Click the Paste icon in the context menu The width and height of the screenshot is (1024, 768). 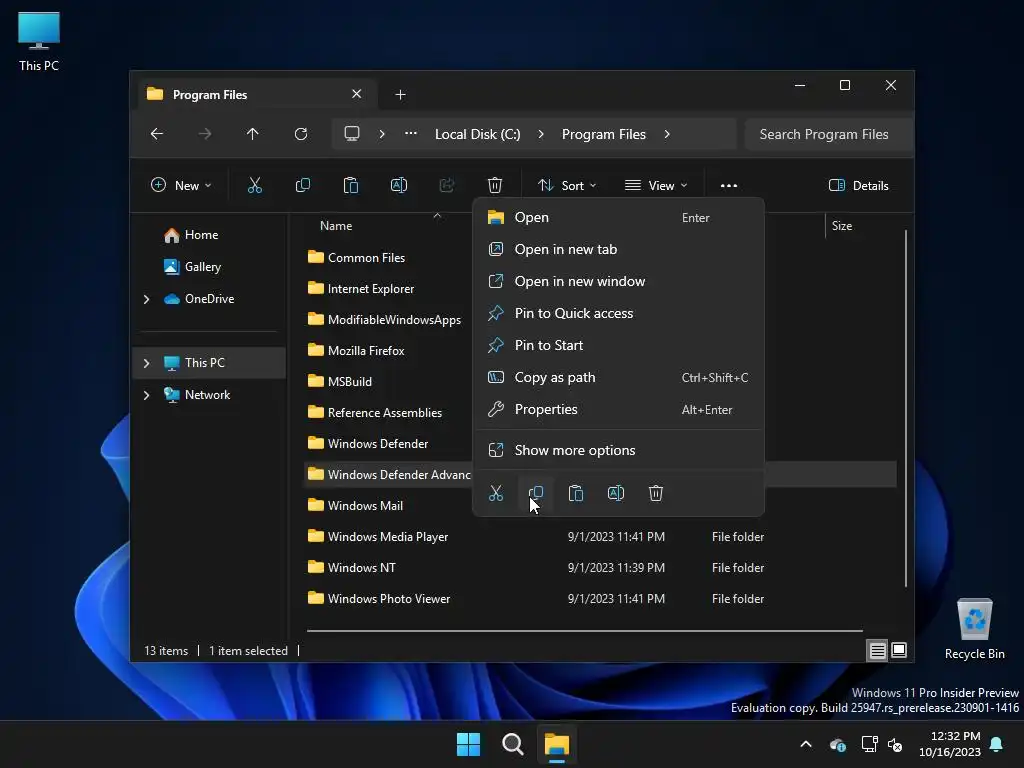pyautogui.click(x=575, y=493)
